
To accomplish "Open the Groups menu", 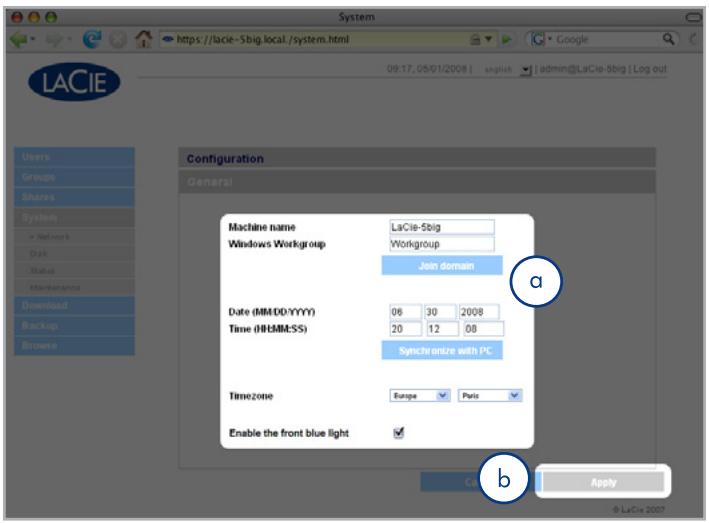I will click(x=74, y=177).
